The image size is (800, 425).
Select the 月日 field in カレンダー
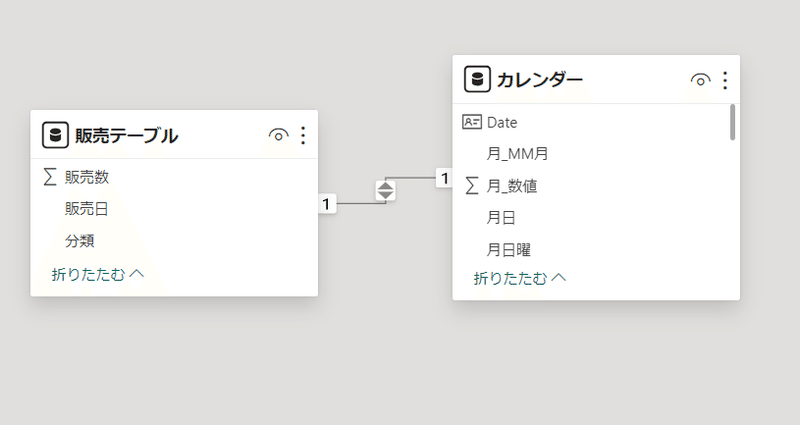click(591, 218)
